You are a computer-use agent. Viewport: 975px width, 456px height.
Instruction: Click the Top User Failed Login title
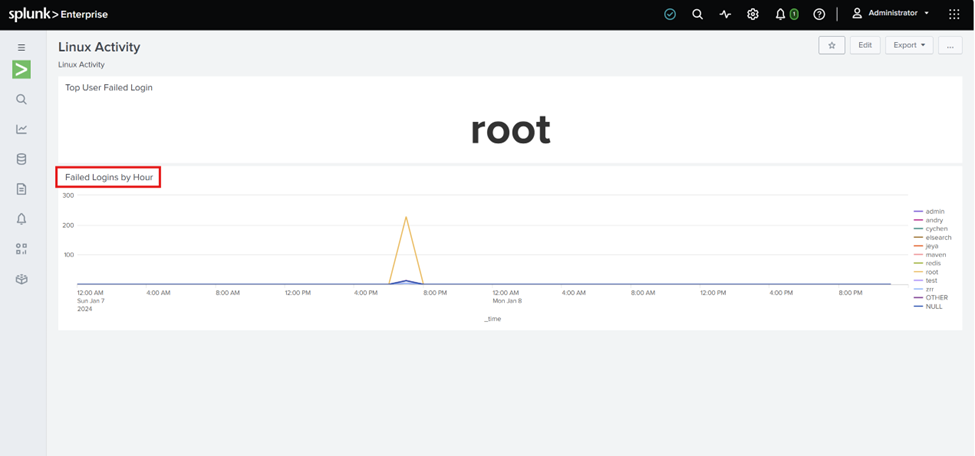(x=109, y=88)
